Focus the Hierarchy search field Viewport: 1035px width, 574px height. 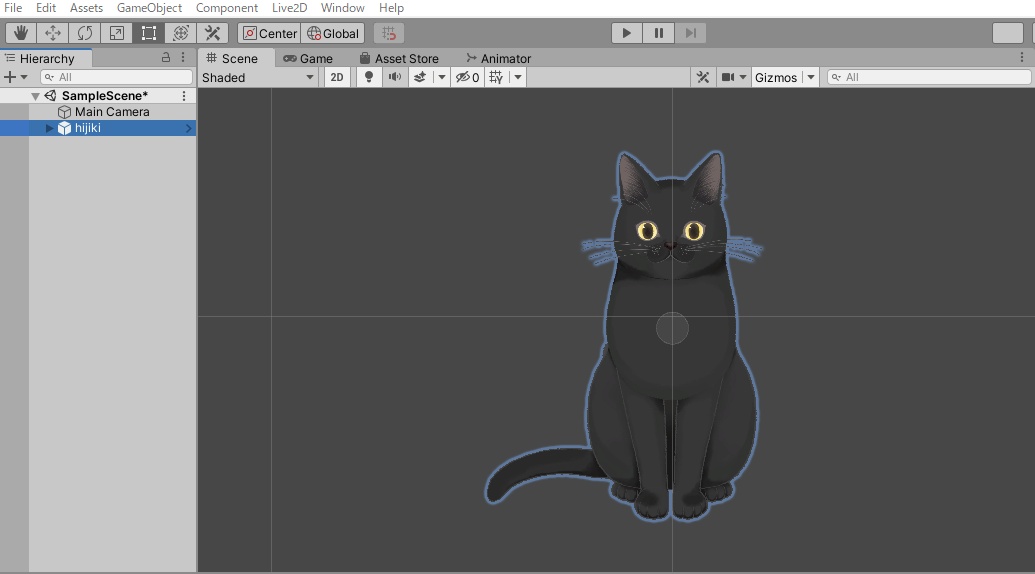tap(116, 77)
